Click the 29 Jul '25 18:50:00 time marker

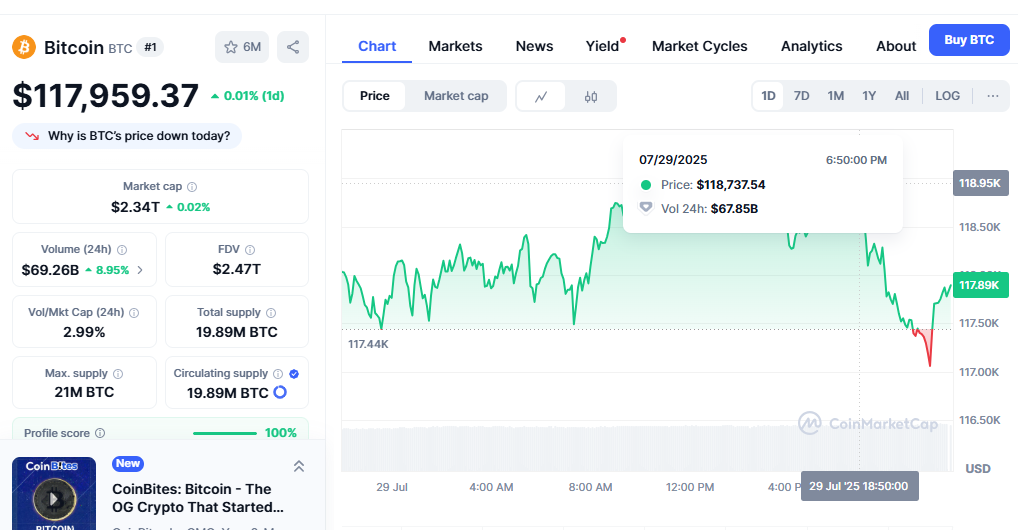(859, 486)
